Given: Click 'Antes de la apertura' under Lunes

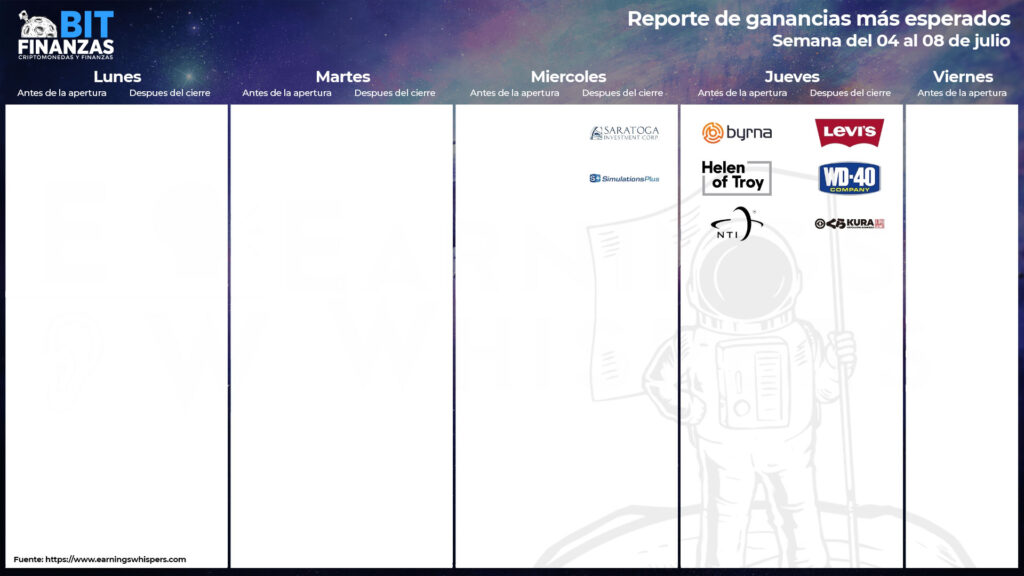Looking at the screenshot, I should [62, 93].
